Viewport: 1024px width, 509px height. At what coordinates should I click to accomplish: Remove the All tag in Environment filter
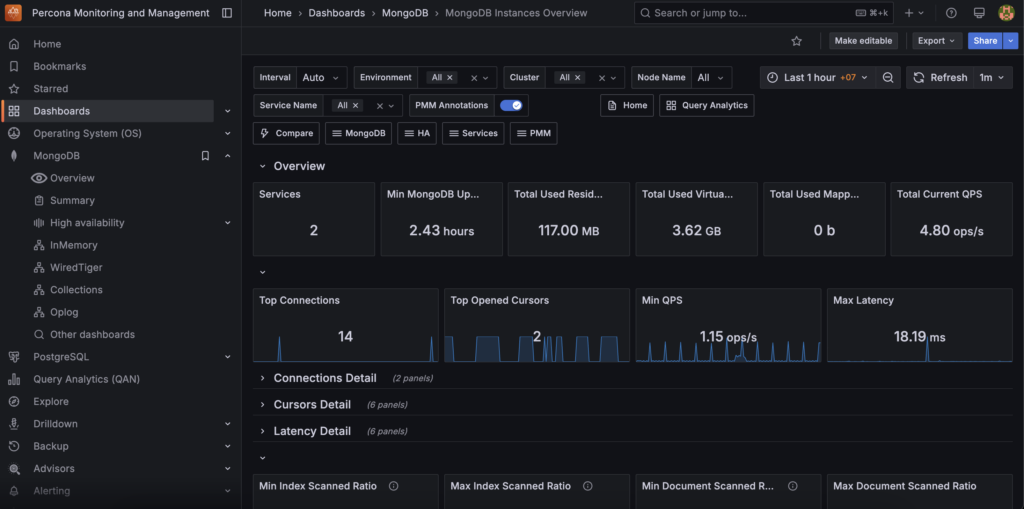point(449,77)
